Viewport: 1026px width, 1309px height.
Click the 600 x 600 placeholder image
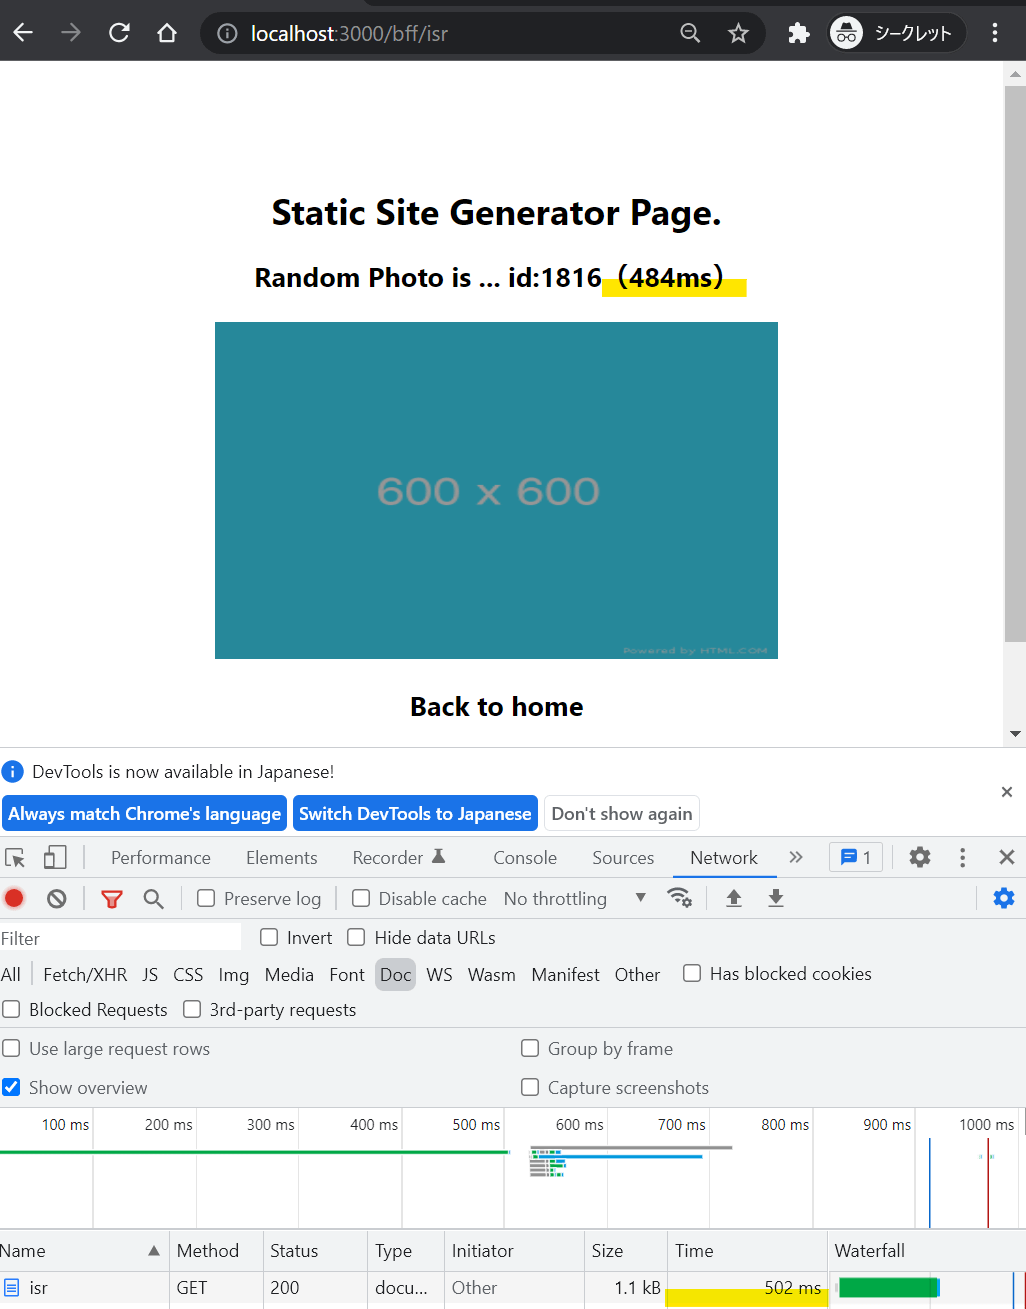click(x=496, y=490)
